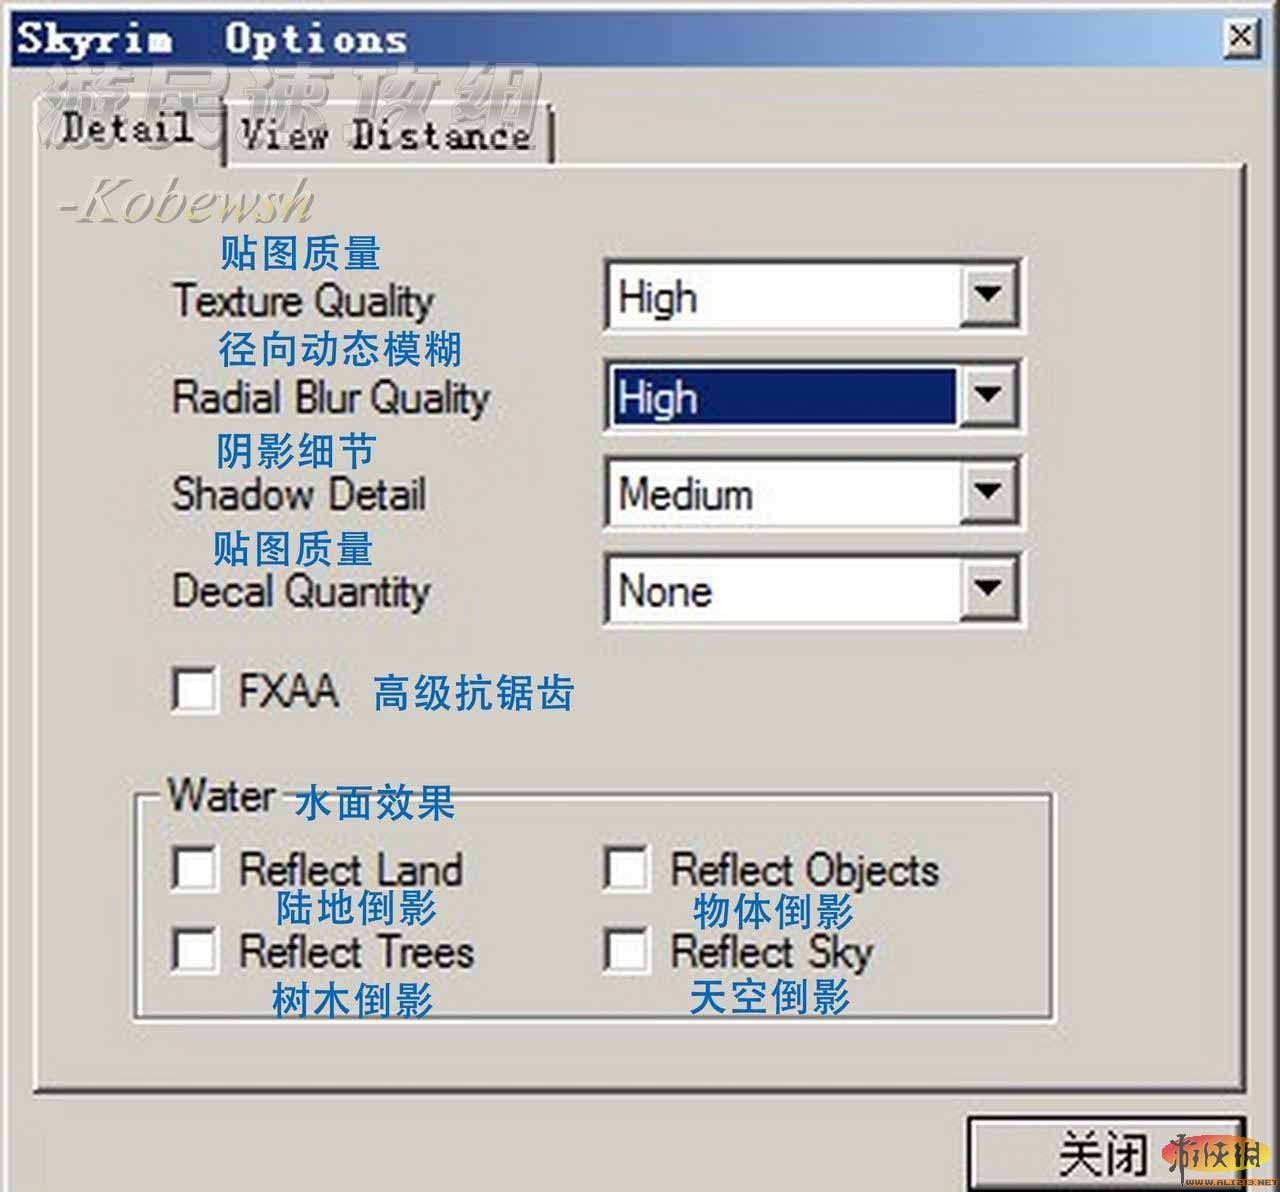Click the Shadow Detail label
This screenshot has height=1192, width=1280.
tap(299, 494)
